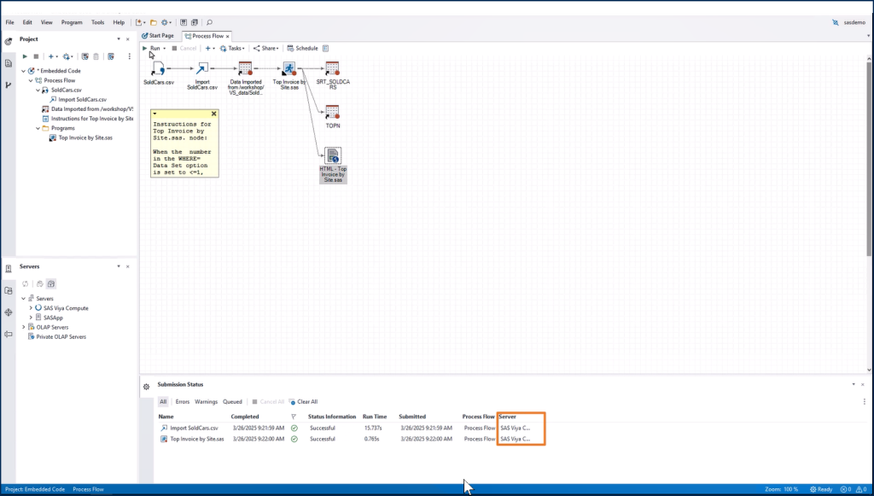Click the Servers pane icon in left sidebar

pos(8,269)
